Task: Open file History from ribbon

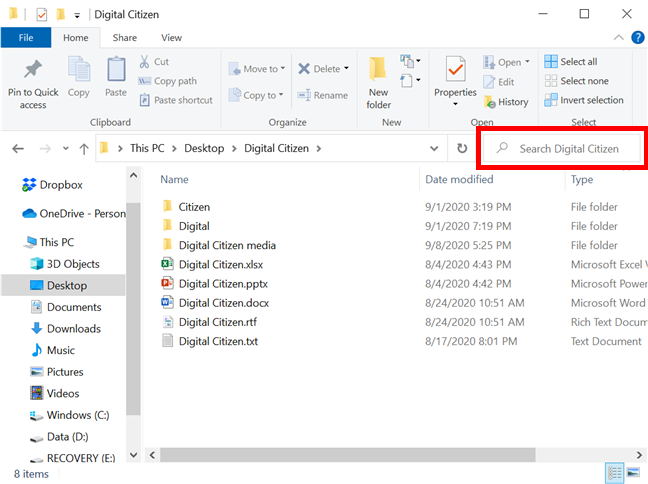Action: [x=506, y=102]
